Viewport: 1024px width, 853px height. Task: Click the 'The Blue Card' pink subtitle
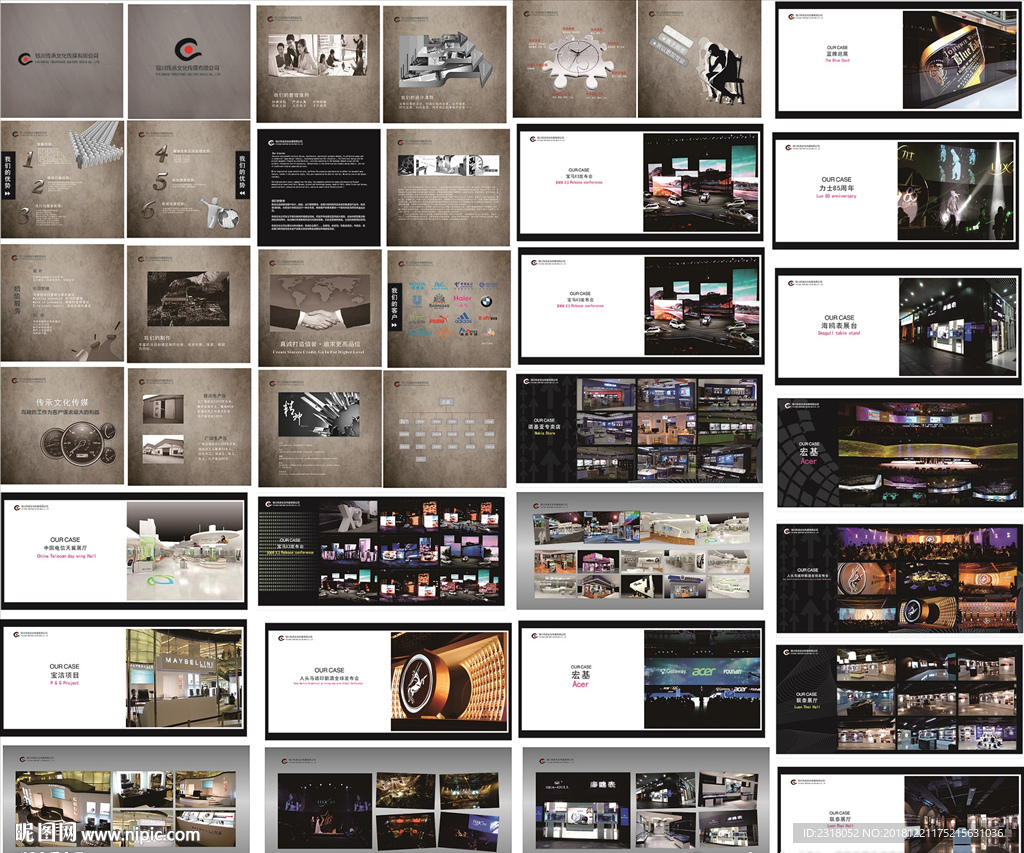837,60
